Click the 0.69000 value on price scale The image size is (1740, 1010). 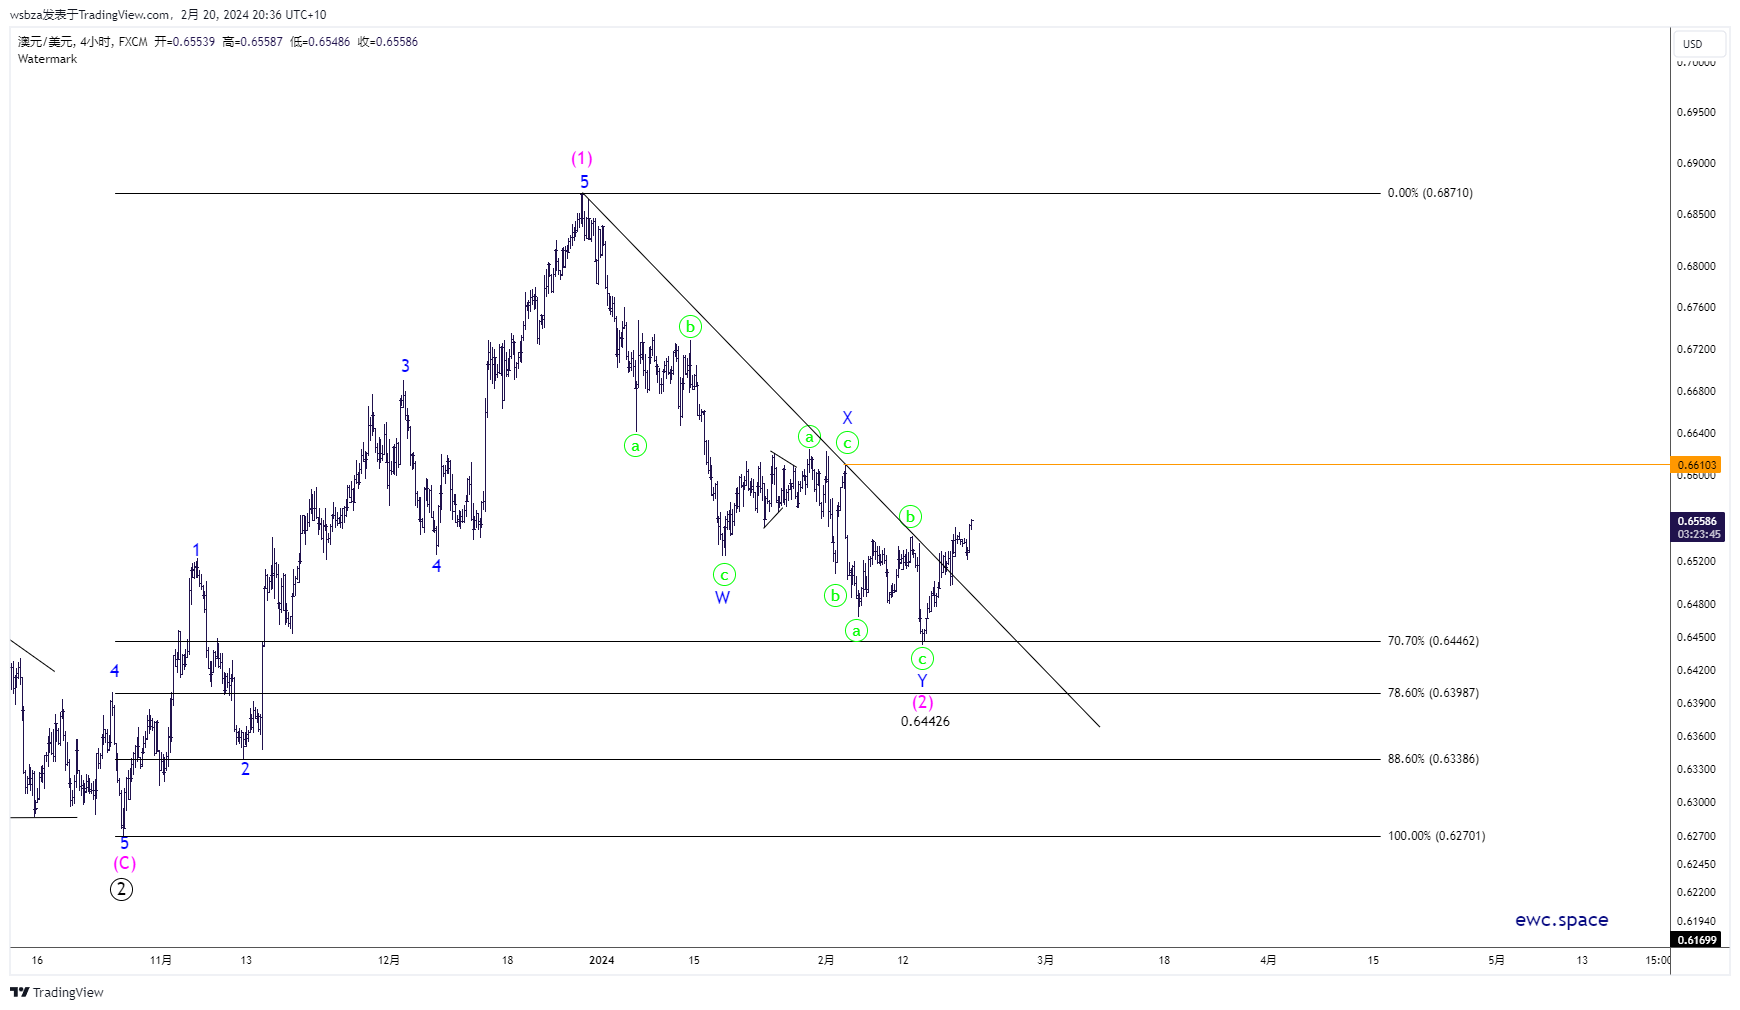(x=1696, y=163)
